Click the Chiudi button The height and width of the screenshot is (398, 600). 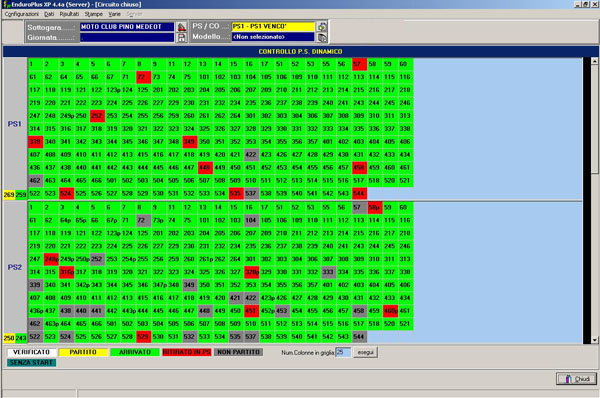[x=576, y=379]
